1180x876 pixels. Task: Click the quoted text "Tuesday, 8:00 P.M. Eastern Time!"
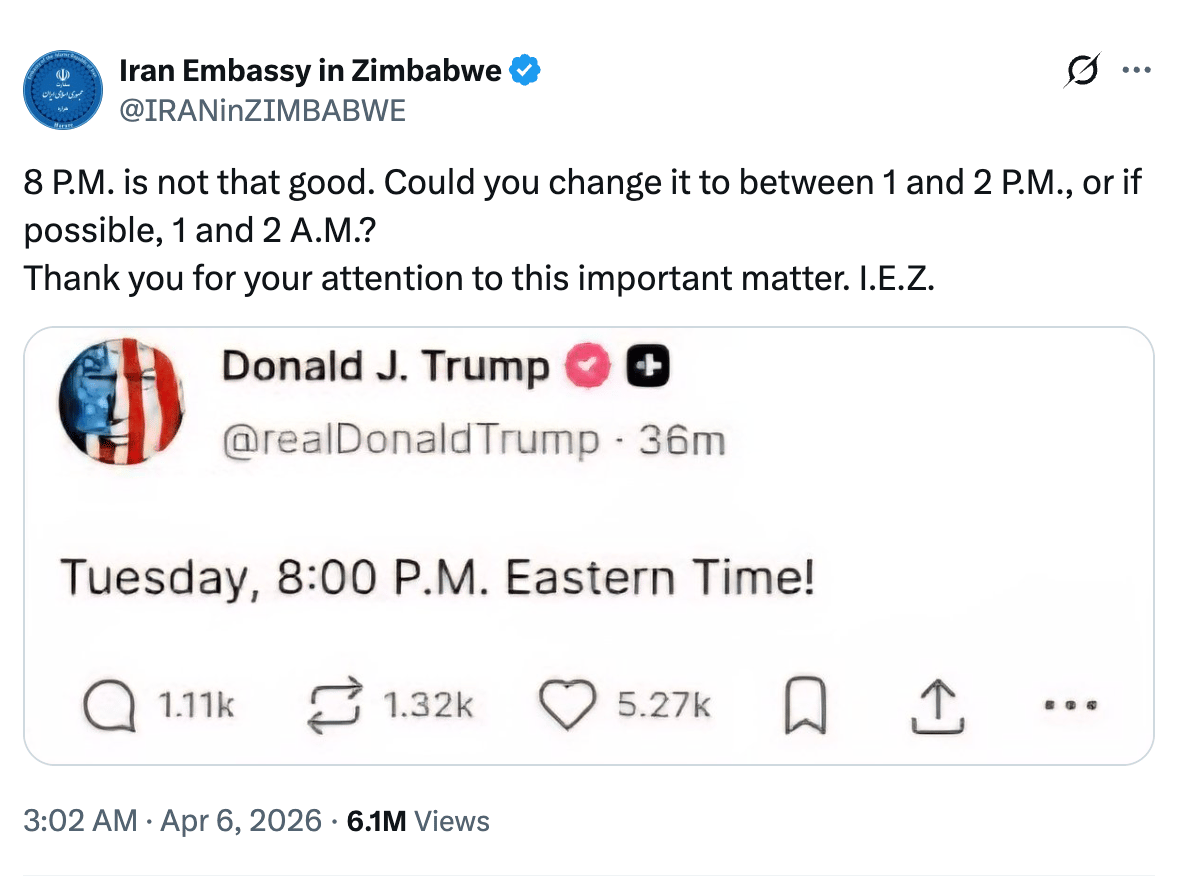pyautogui.click(x=437, y=578)
